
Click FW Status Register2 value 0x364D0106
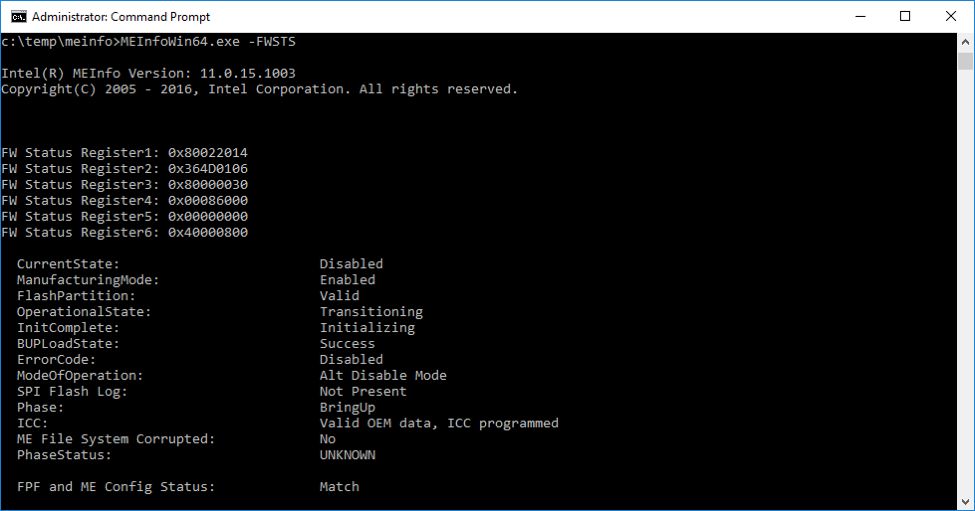click(x=207, y=168)
